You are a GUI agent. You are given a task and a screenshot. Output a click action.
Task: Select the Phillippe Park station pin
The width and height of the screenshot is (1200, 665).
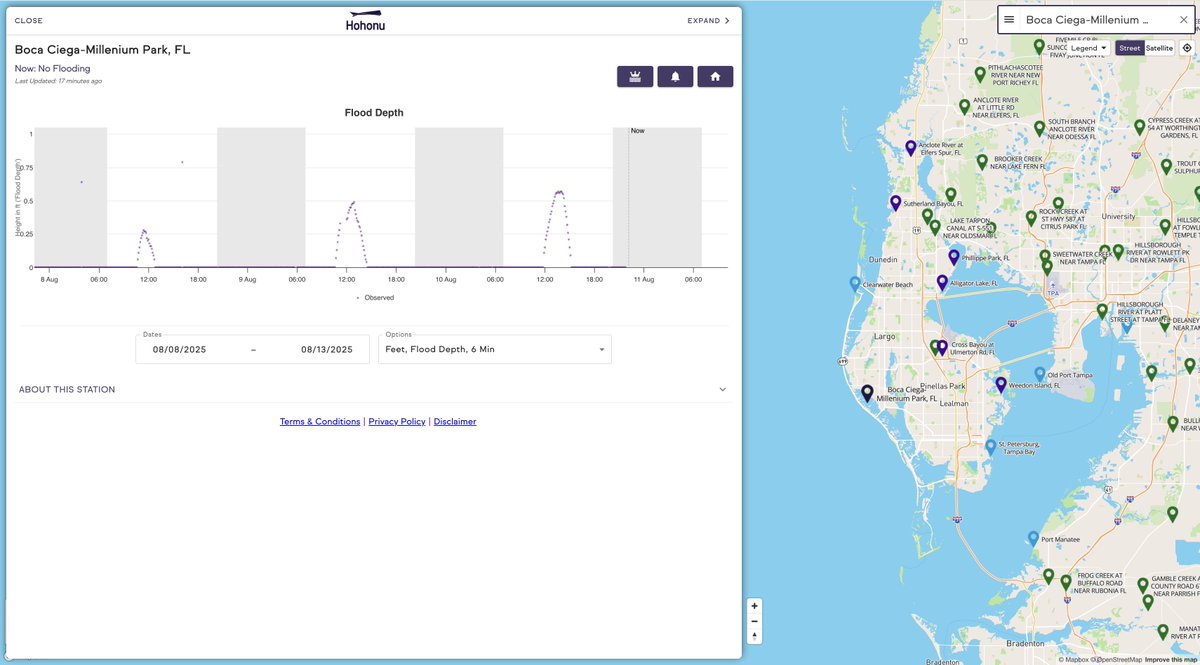[x=954, y=258]
